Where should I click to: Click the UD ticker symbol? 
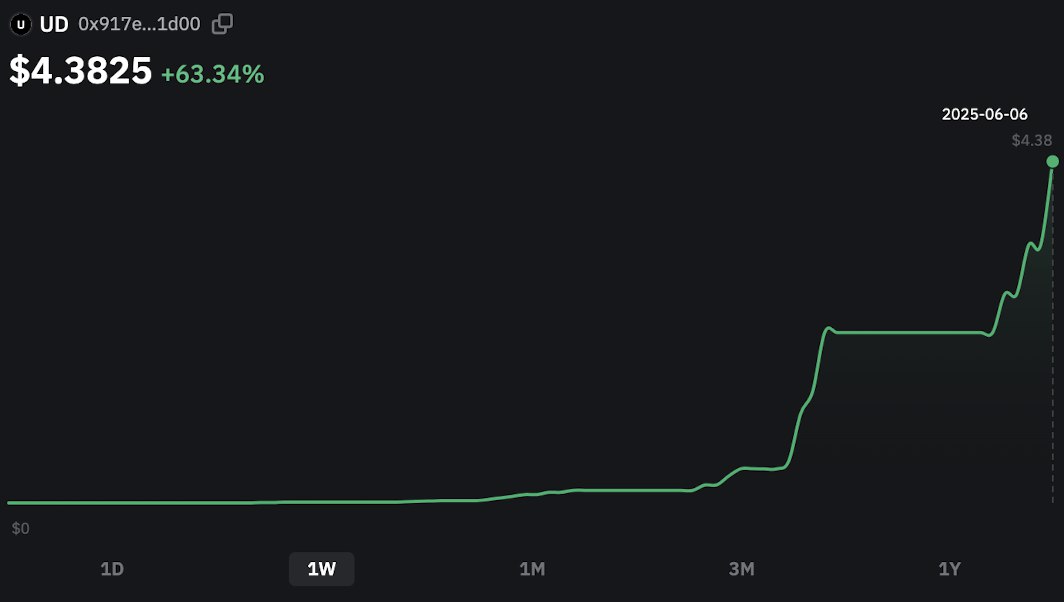pos(54,24)
